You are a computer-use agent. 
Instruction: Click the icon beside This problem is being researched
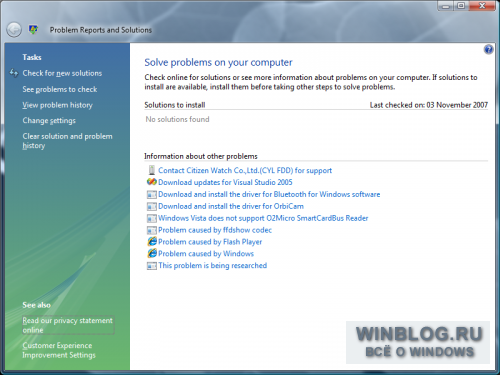(x=152, y=266)
